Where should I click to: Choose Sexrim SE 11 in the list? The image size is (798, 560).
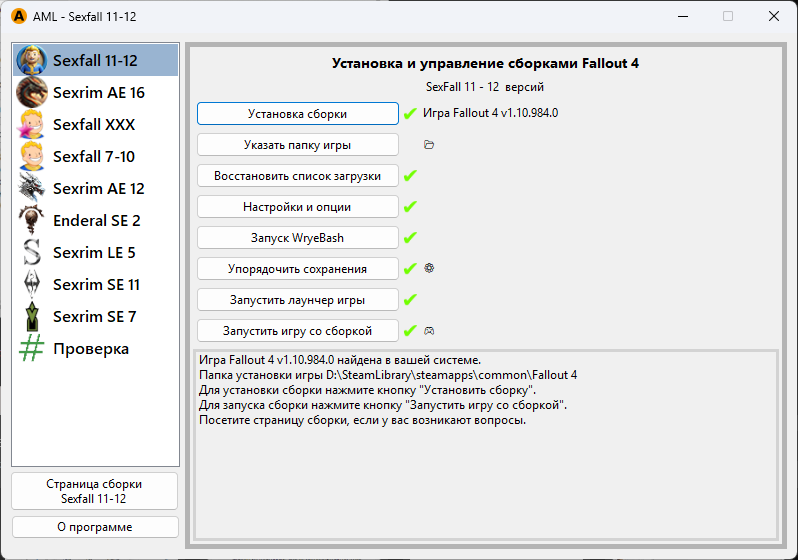[96, 285]
